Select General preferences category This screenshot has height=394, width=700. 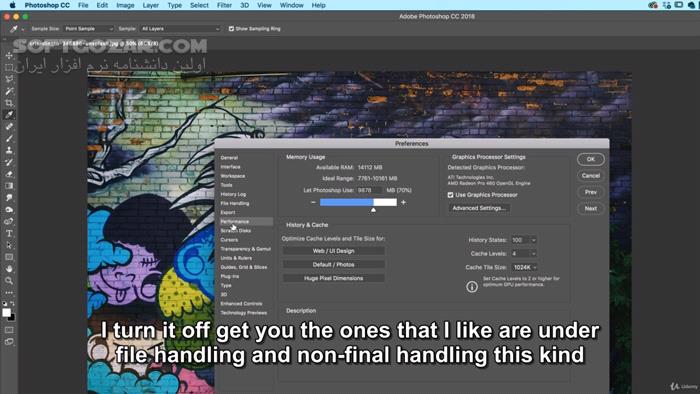coord(229,158)
